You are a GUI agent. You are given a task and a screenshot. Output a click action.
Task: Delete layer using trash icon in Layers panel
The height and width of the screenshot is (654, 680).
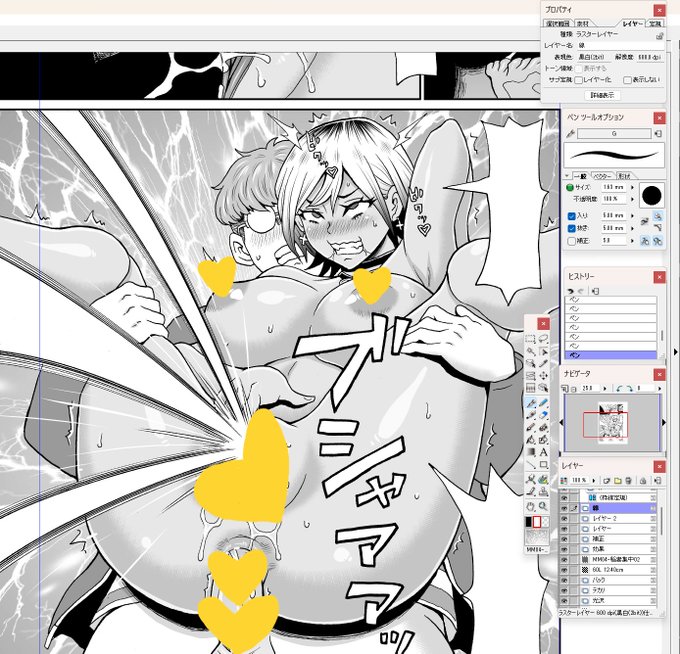pyautogui.click(x=628, y=481)
